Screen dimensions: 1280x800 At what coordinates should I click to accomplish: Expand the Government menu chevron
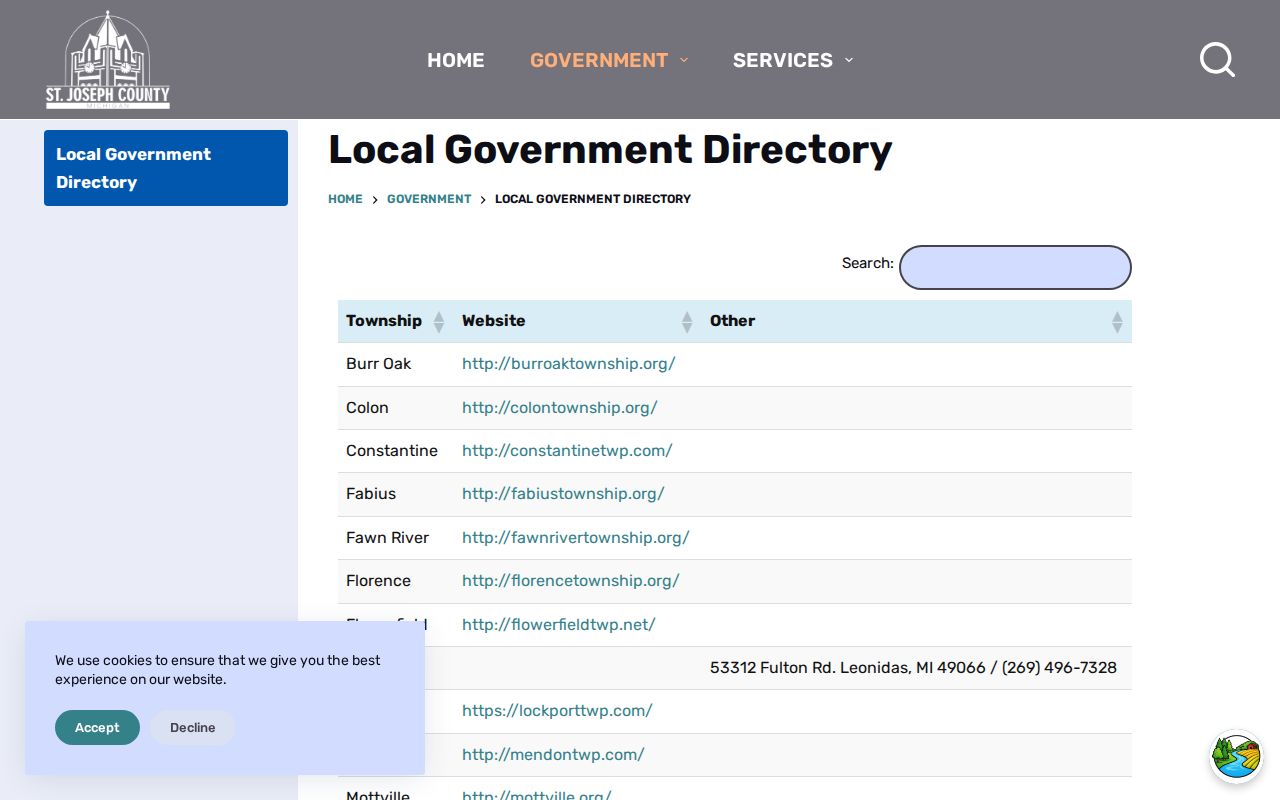[684, 60]
